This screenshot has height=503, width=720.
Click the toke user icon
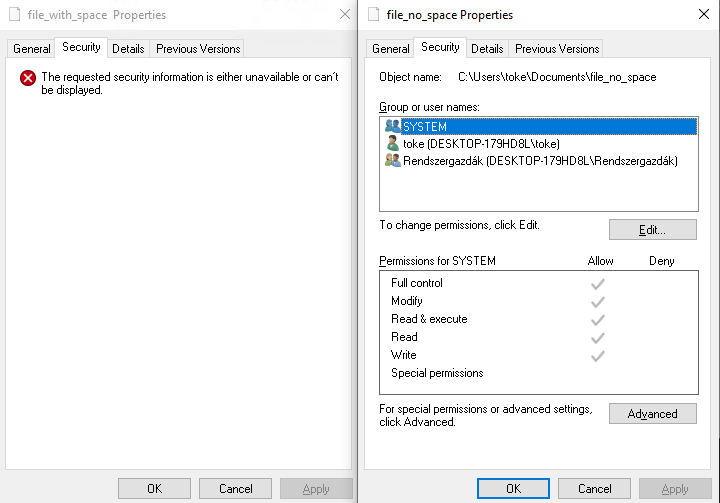tap(392, 144)
